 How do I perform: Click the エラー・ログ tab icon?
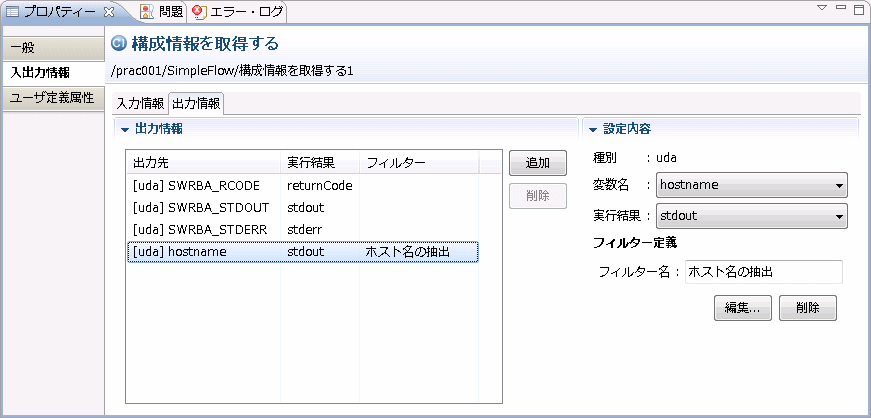click(199, 12)
